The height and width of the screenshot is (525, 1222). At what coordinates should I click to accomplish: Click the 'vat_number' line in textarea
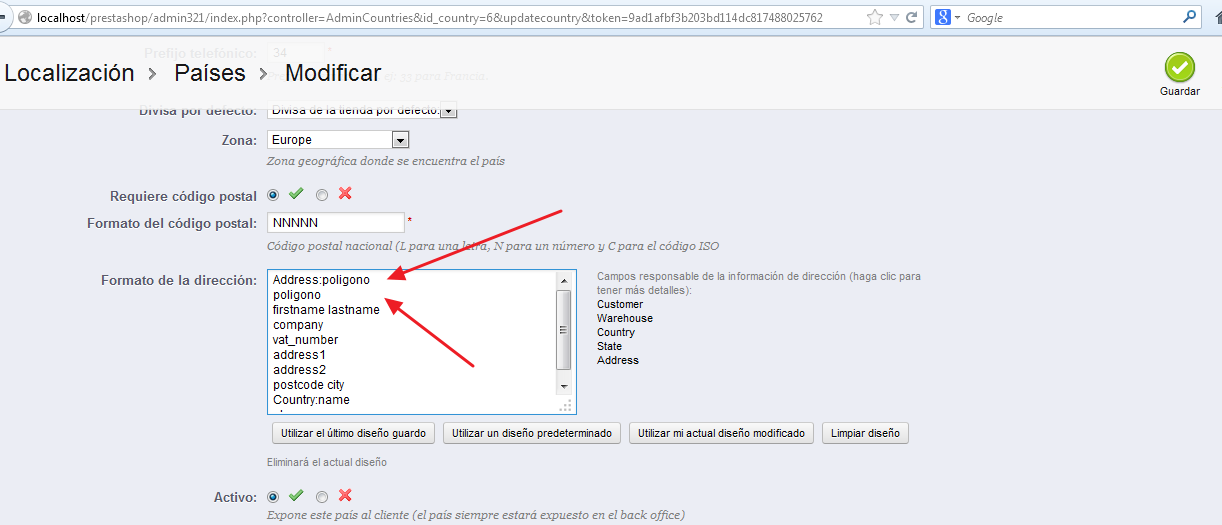pyautogui.click(x=305, y=340)
